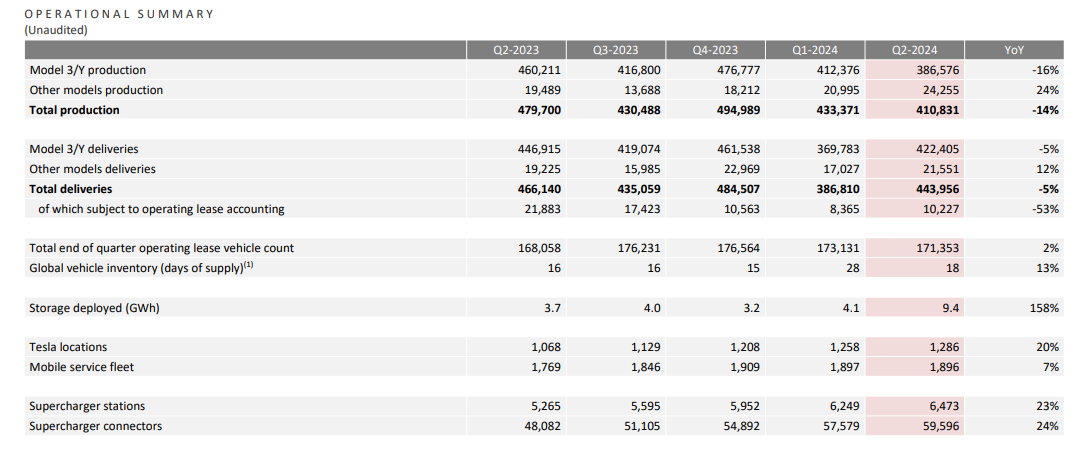Select cell value 22,969

[x=740, y=169]
